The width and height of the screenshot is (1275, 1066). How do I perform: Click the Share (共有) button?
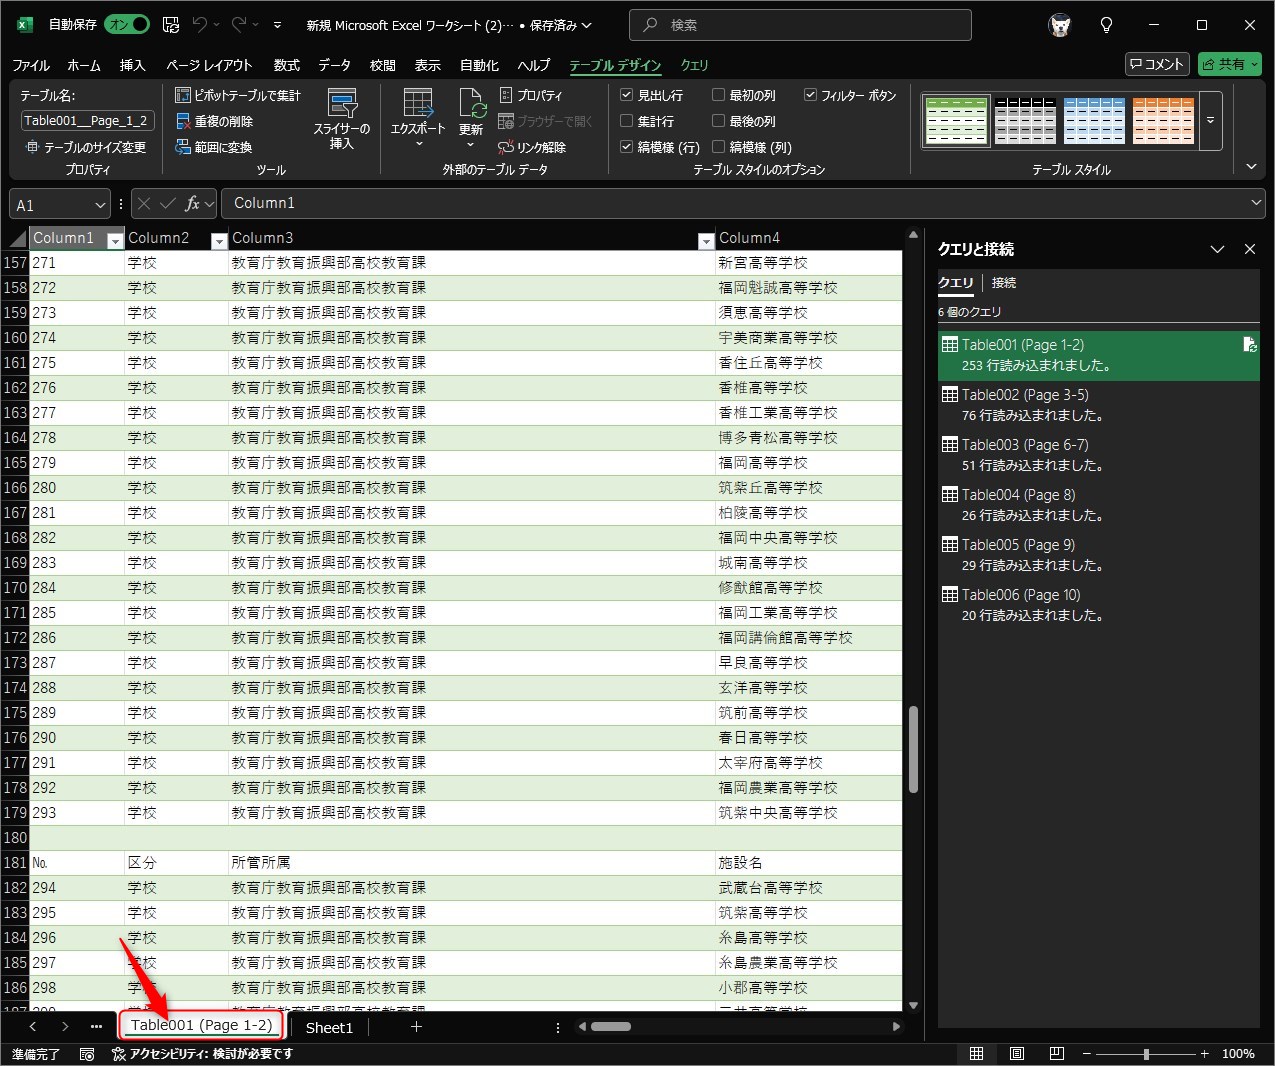coord(1230,64)
